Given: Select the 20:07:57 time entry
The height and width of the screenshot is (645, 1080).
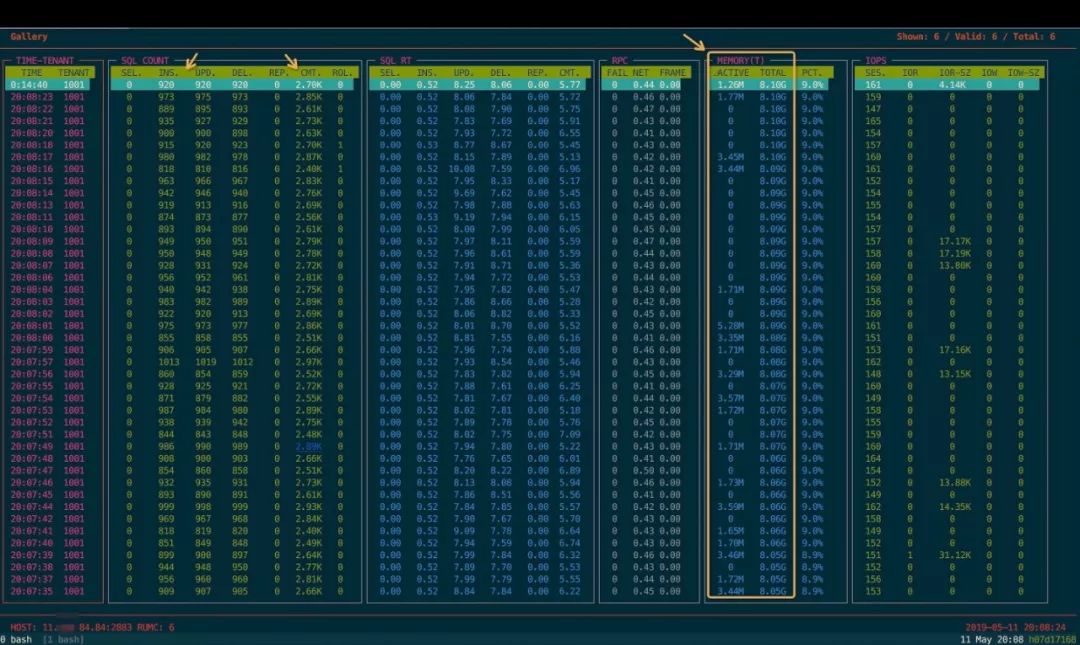Looking at the screenshot, I should click(32, 362).
